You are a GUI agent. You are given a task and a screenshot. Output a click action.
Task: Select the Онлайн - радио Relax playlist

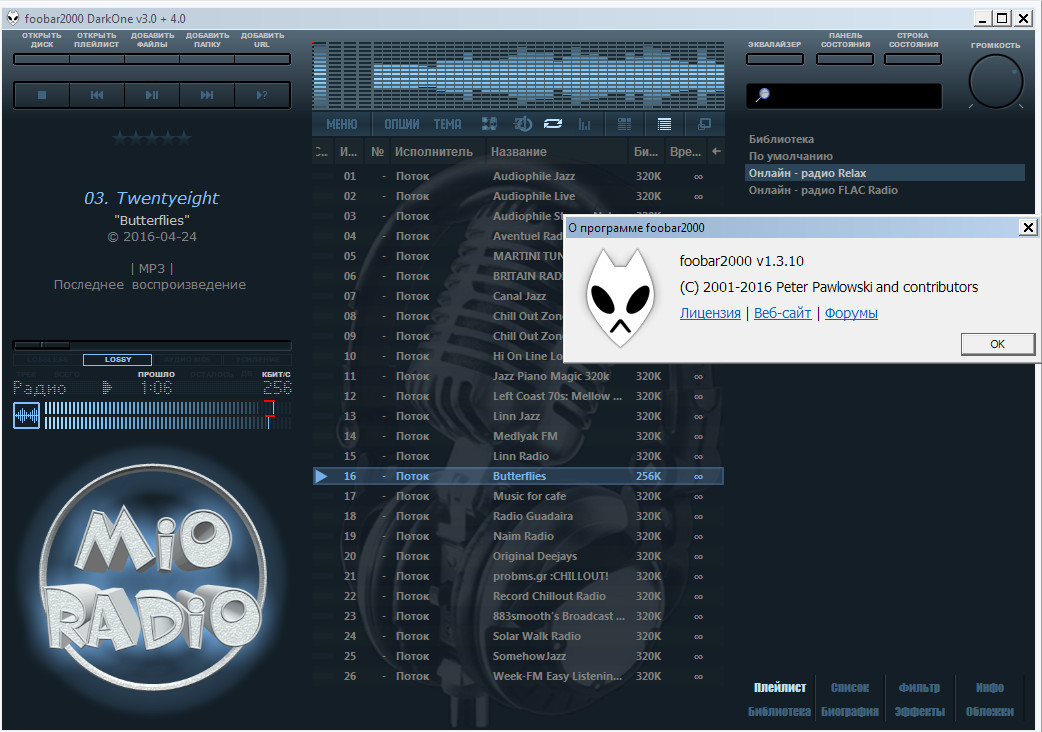point(885,173)
